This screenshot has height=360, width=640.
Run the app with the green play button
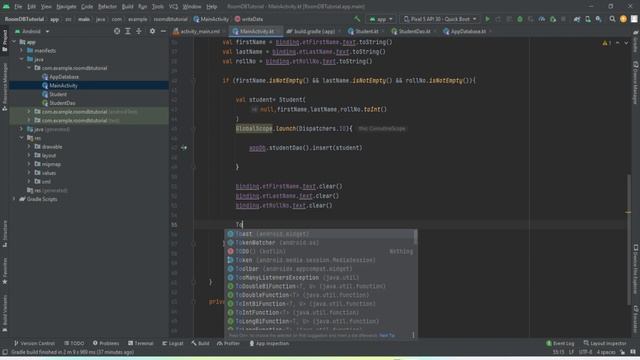pos(487,19)
